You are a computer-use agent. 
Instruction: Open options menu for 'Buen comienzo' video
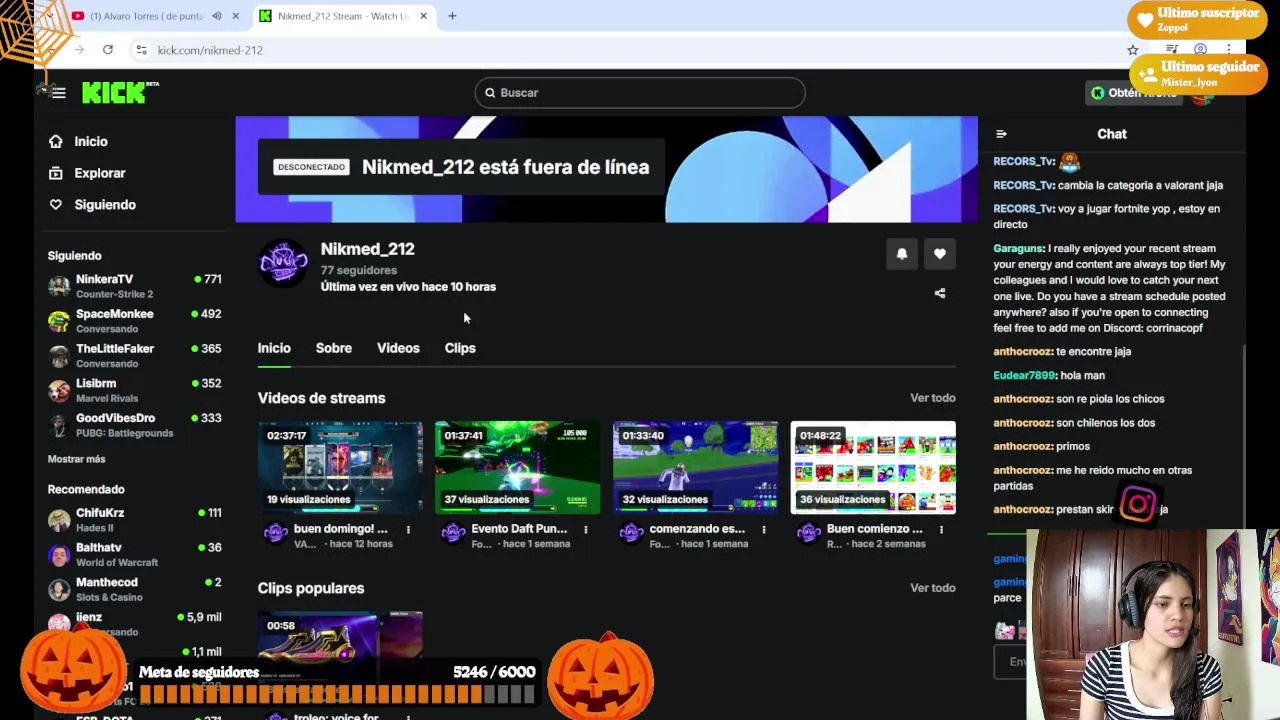coord(941,529)
